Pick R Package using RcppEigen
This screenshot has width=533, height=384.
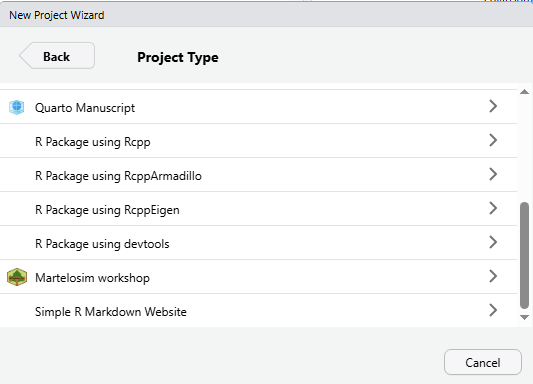(258, 209)
